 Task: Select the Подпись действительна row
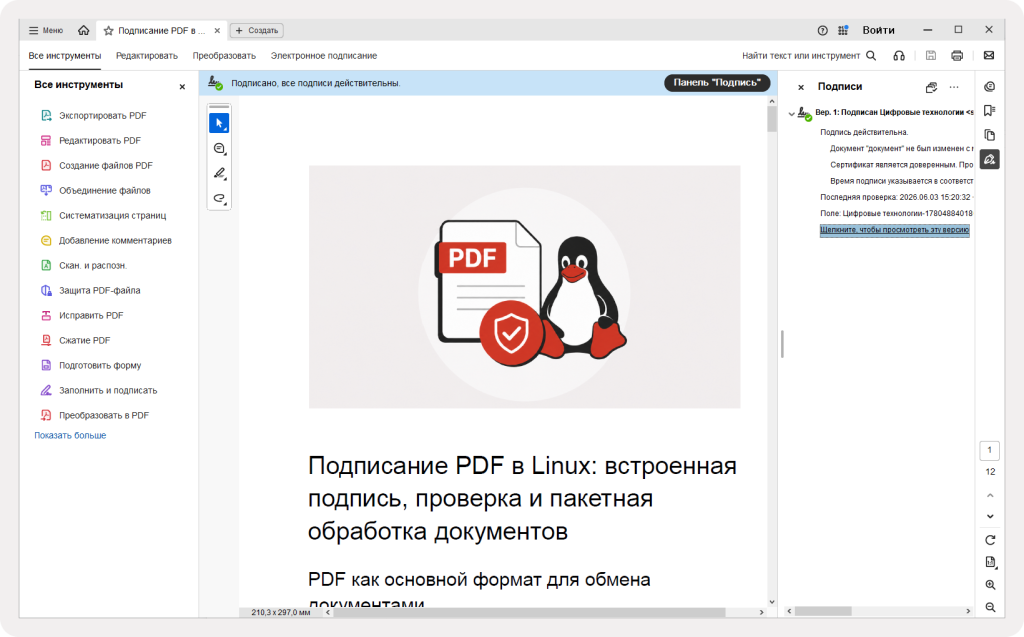coord(864,132)
